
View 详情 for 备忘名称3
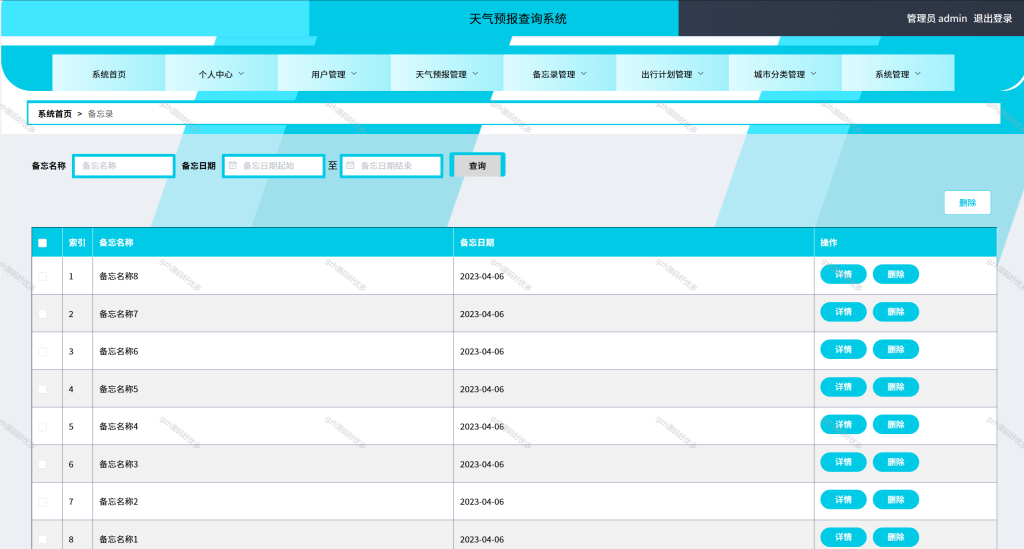(843, 462)
